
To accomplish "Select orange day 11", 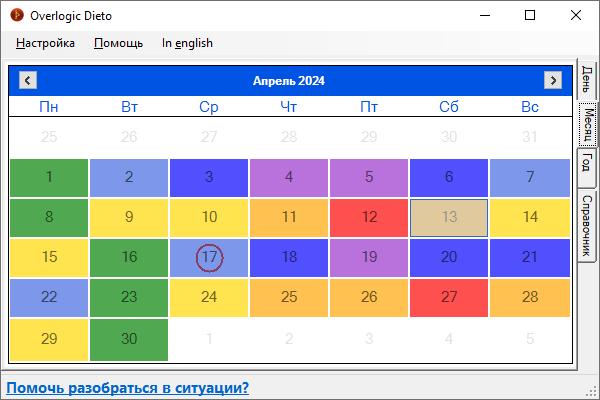I will 289,218.
